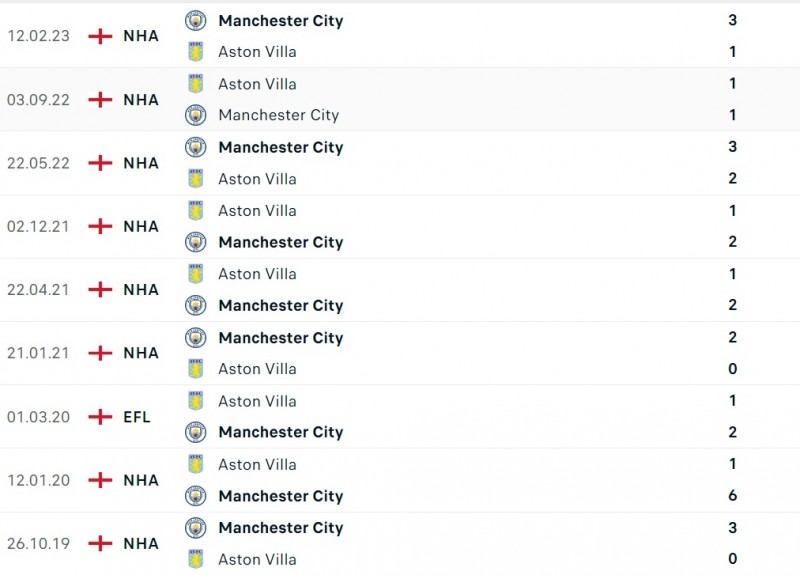Click Aston Villa crest in 22.04.21 match
800x575 pixels.
196,274
